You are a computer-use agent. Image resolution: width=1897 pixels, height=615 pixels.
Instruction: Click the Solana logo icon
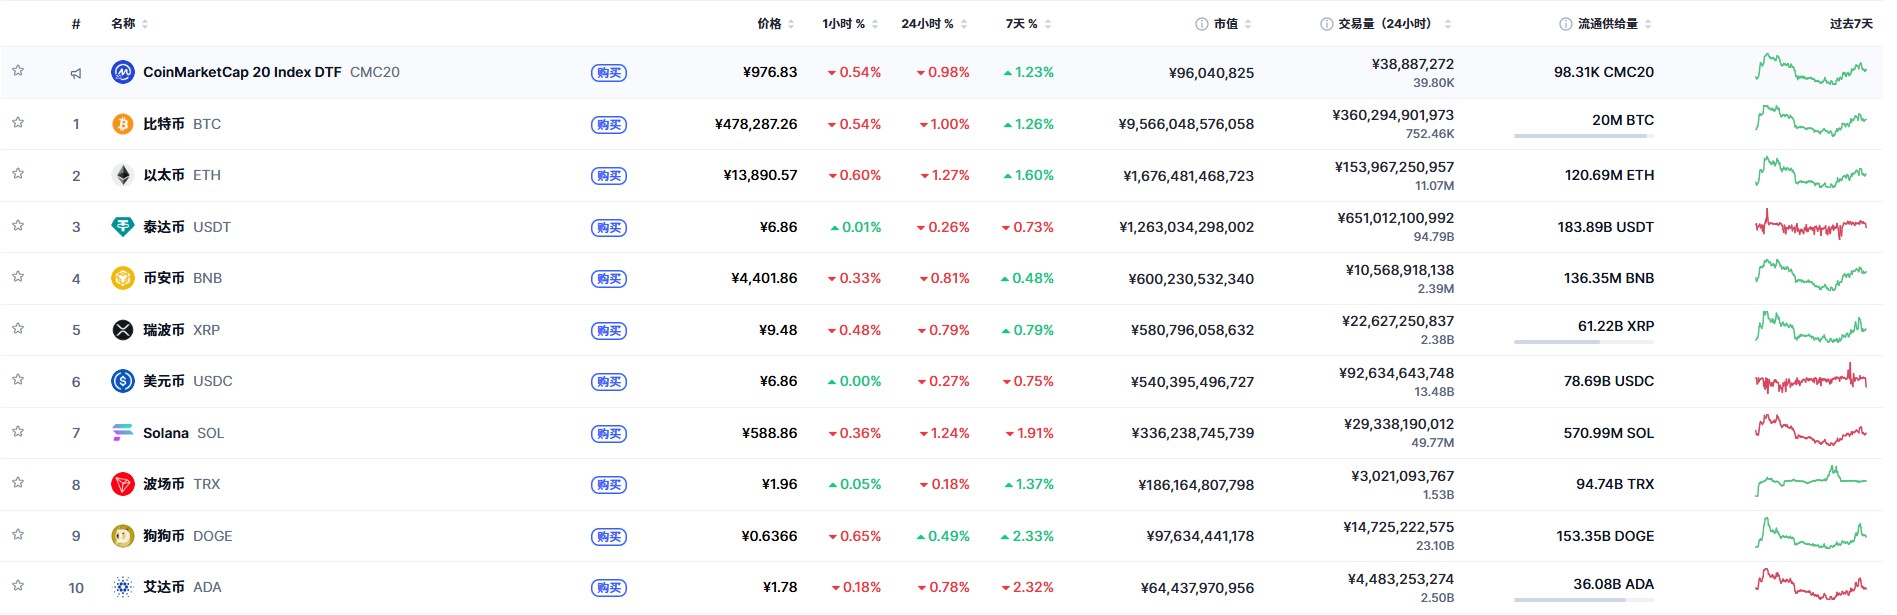point(123,433)
